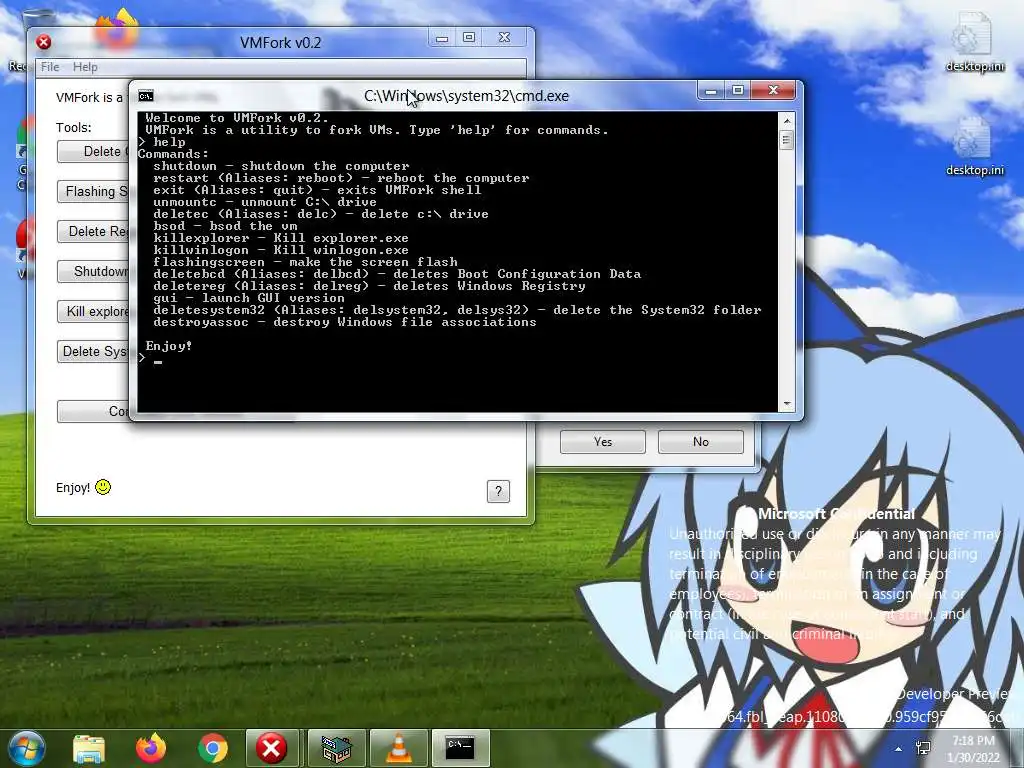Open the cmd.exe title bar system icon
Viewport: 1024px width, 768px height.
(x=146, y=96)
